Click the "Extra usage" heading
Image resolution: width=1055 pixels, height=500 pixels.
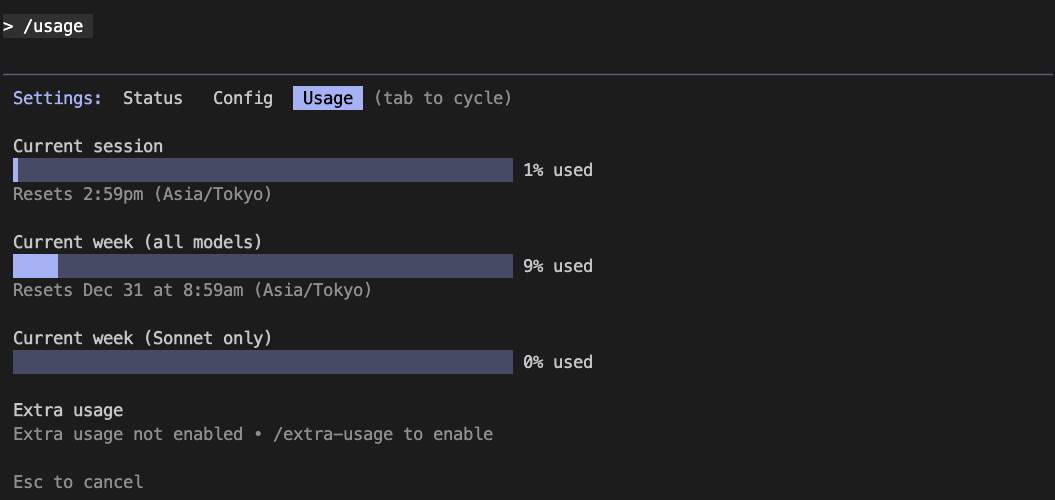pos(68,410)
